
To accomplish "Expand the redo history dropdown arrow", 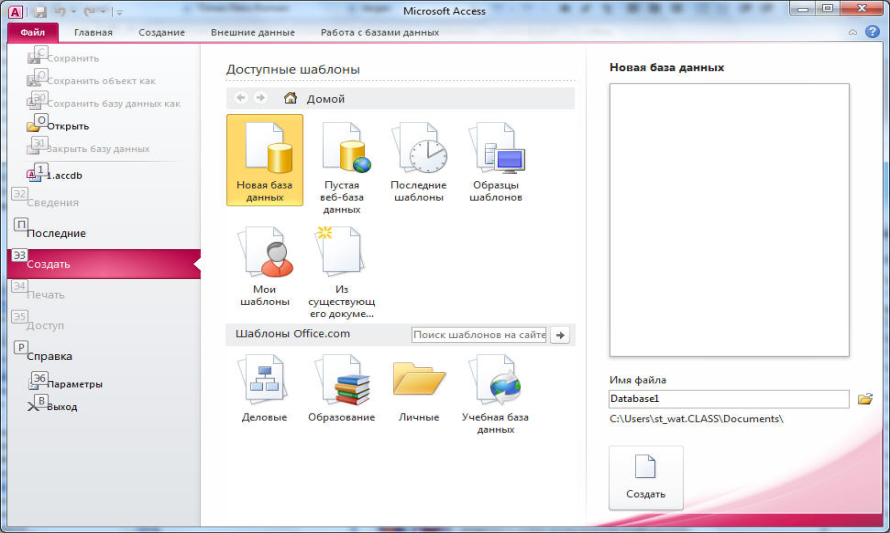I will tap(103, 11).
